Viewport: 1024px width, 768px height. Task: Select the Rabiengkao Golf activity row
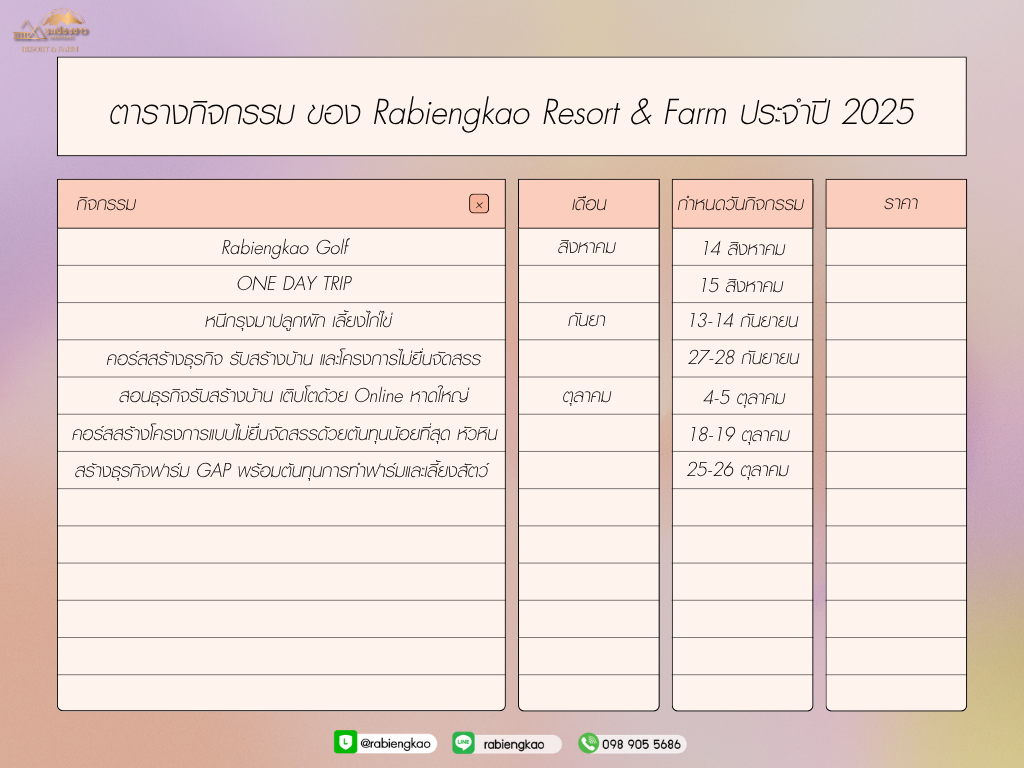(281, 247)
